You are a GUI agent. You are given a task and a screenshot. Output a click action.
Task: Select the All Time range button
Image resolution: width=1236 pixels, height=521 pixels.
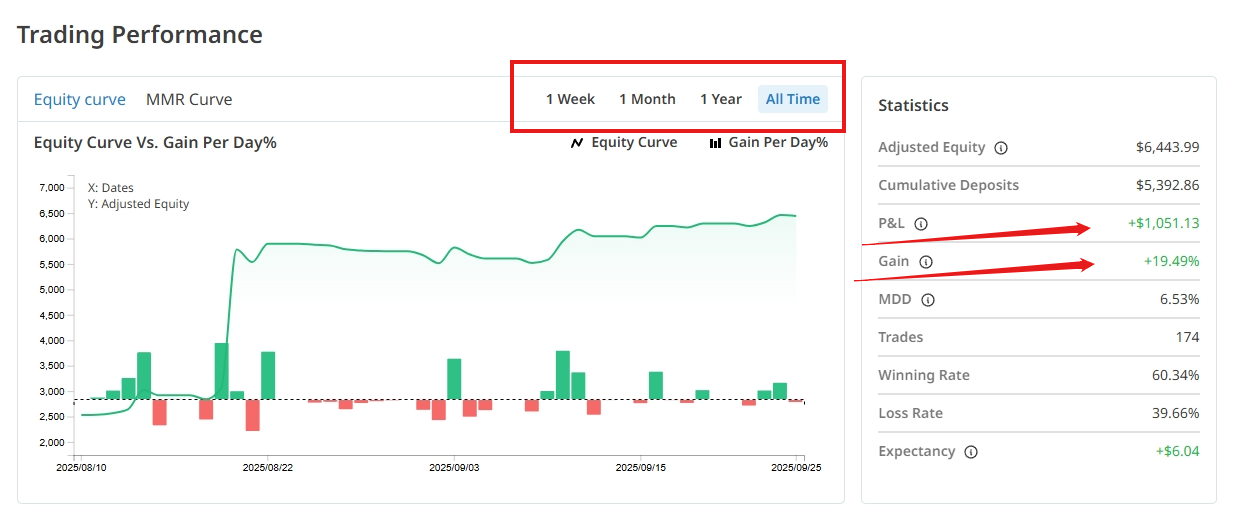pyautogui.click(x=793, y=99)
